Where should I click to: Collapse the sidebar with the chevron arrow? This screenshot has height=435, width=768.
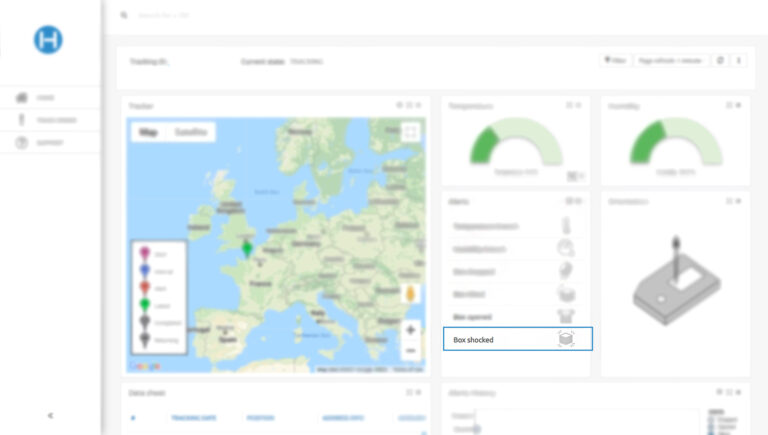(x=50, y=415)
